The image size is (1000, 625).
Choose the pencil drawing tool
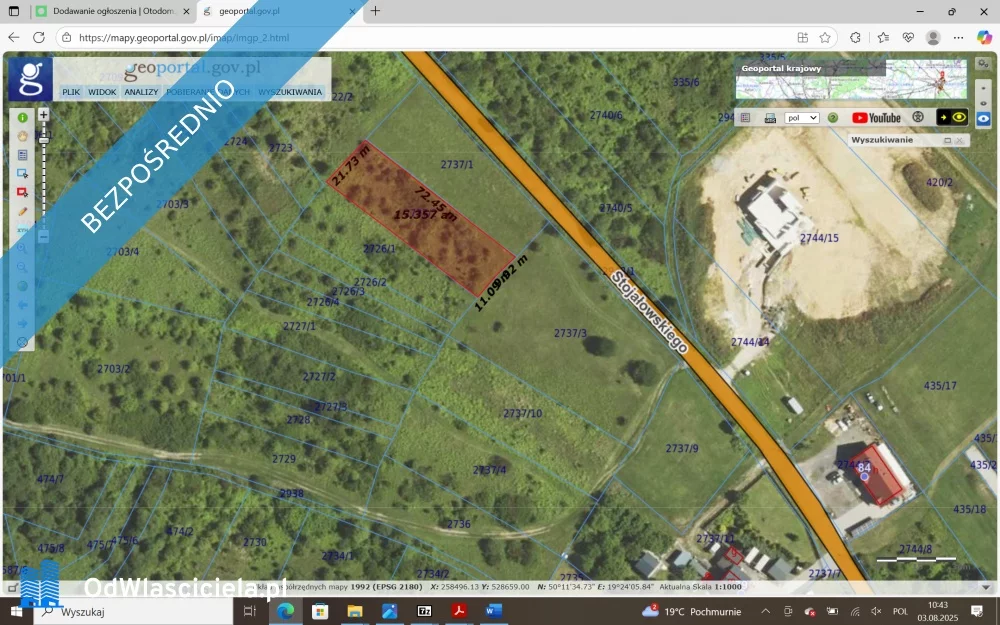click(22, 211)
